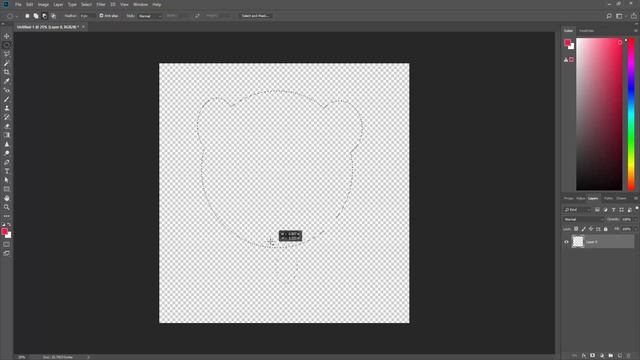The height and width of the screenshot is (360, 640).
Task: Click the Quick Mask mode icon
Action: (x=7, y=244)
